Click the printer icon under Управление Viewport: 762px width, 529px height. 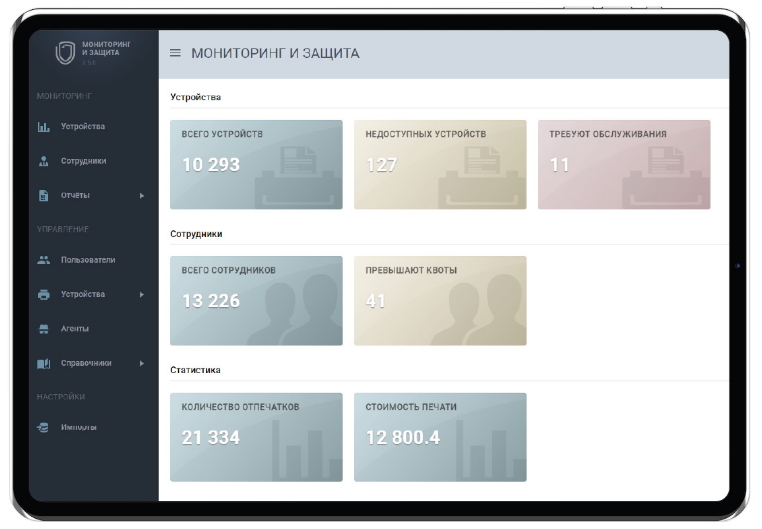click(x=43, y=295)
